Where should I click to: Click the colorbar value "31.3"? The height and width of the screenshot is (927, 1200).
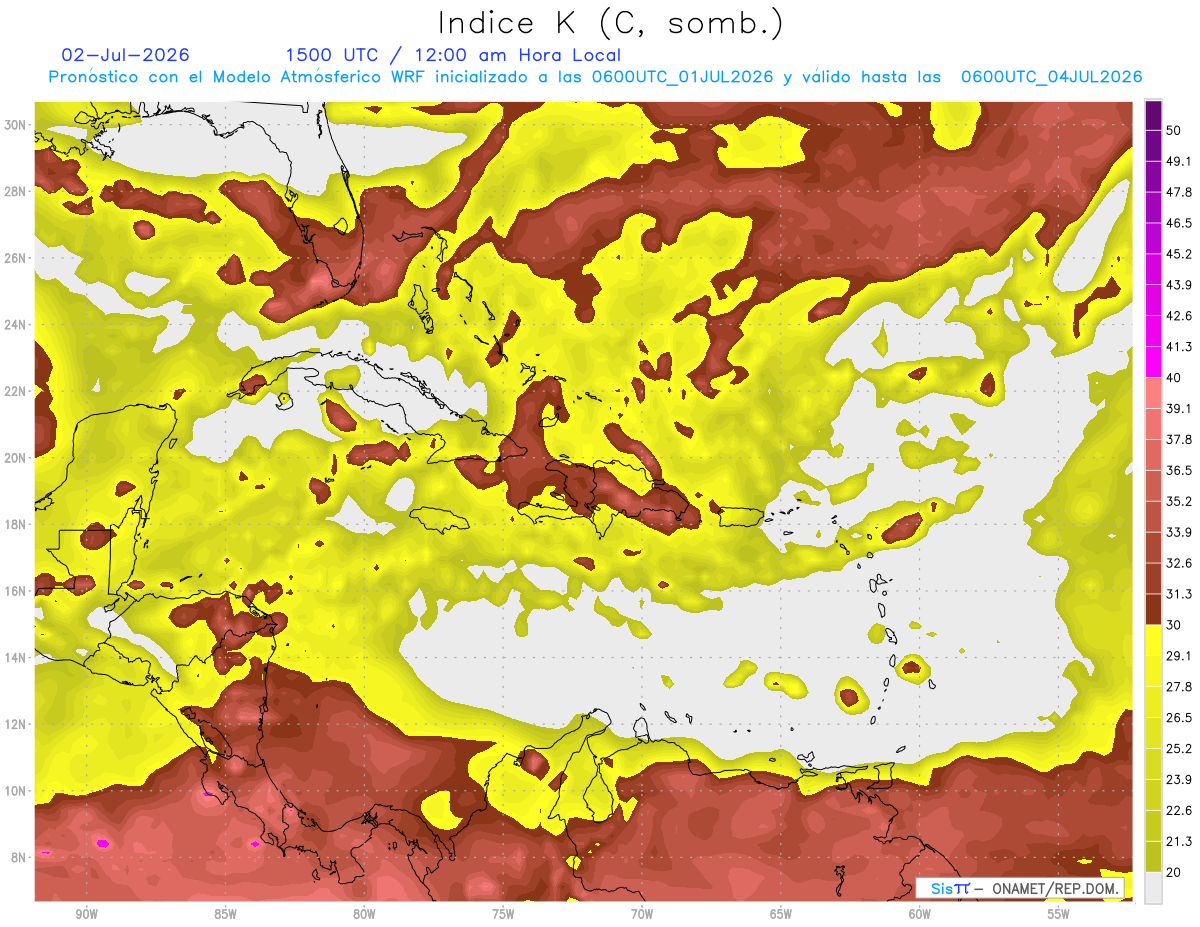click(x=1179, y=594)
